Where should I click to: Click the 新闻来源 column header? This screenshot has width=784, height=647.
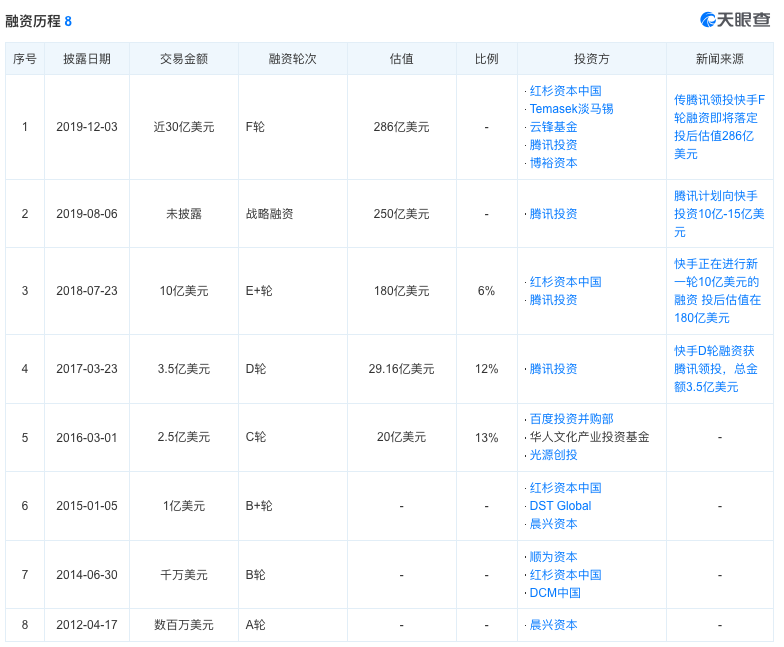pyautogui.click(x=720, y=59)
